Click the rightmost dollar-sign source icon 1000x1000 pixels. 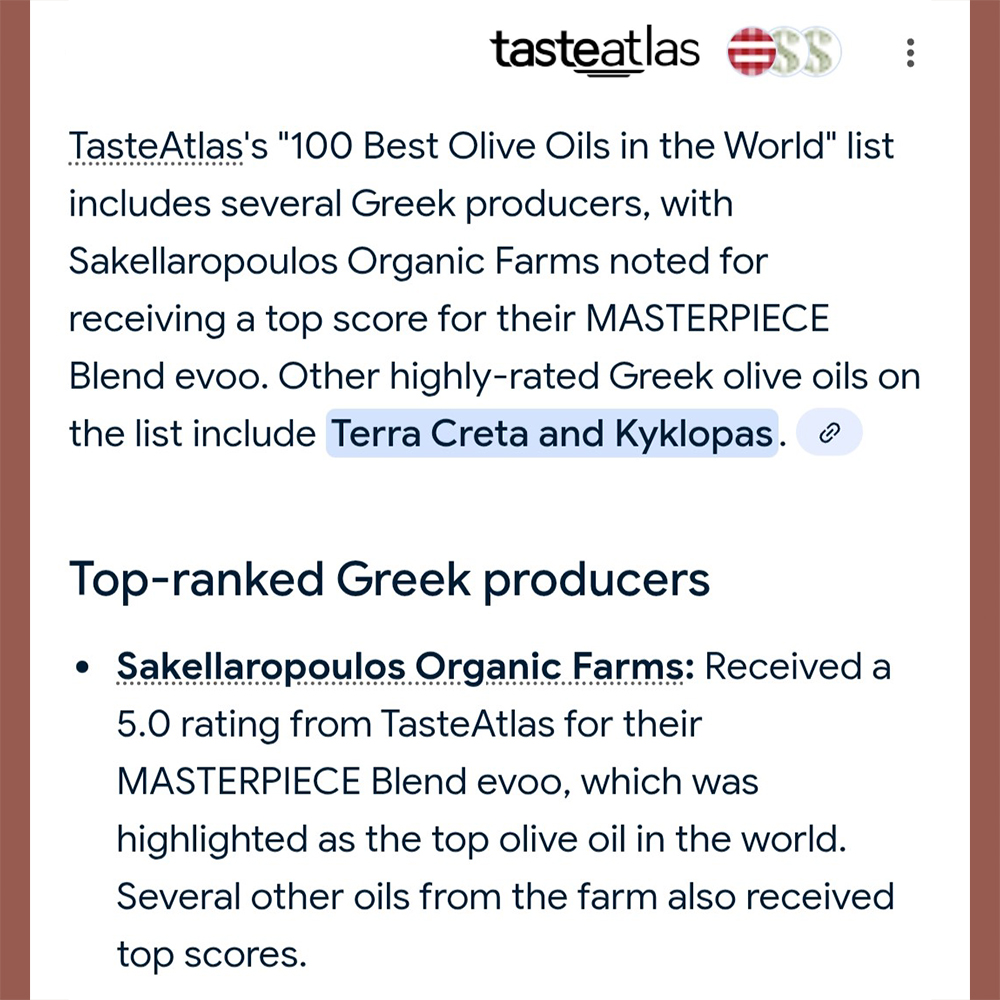click(x=820, y=51)
